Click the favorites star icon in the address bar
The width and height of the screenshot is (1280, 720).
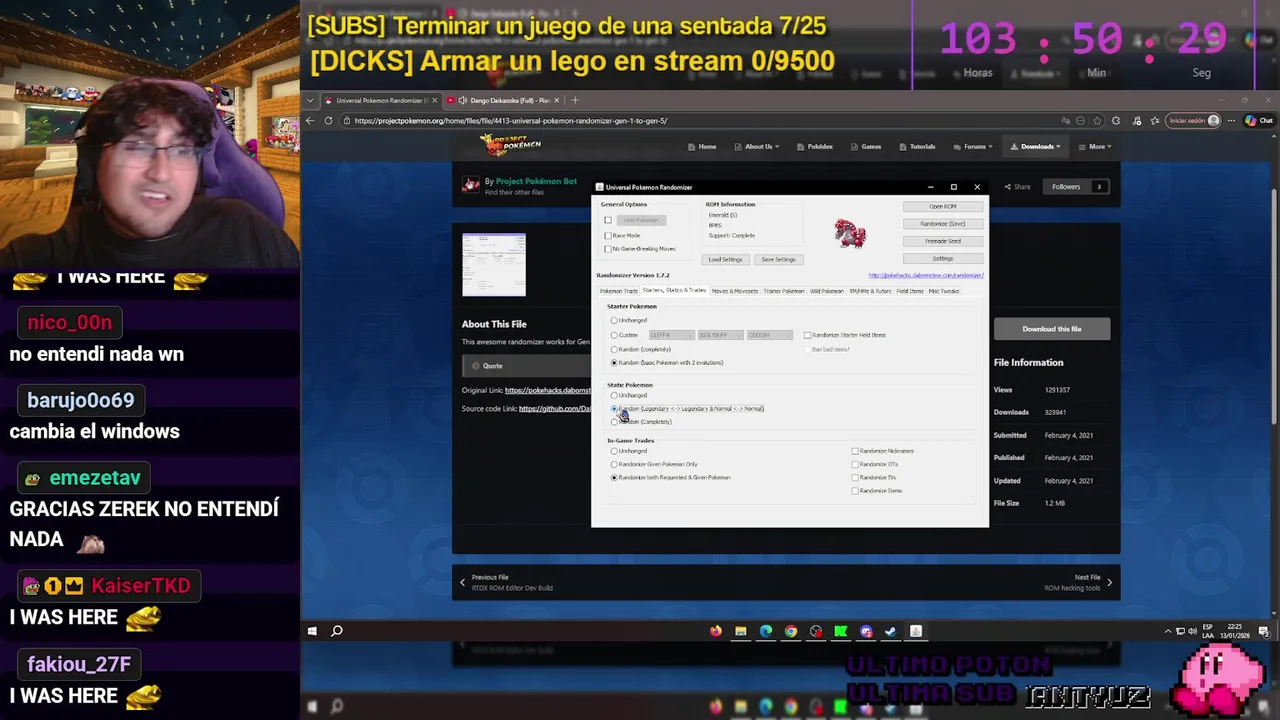click(x=1098, y=121)
